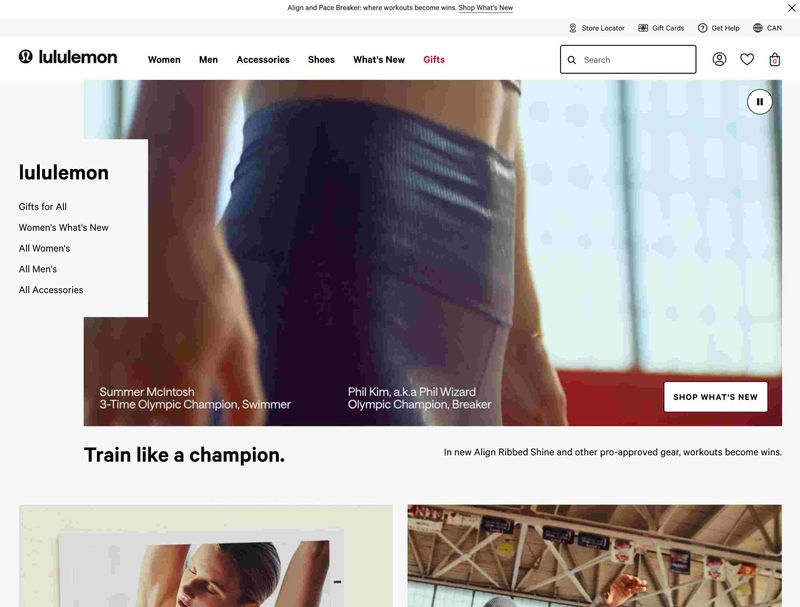The image size is (800, 607).
Task: Open the swimmer portrait thumbnail
Action: [206, 556]
